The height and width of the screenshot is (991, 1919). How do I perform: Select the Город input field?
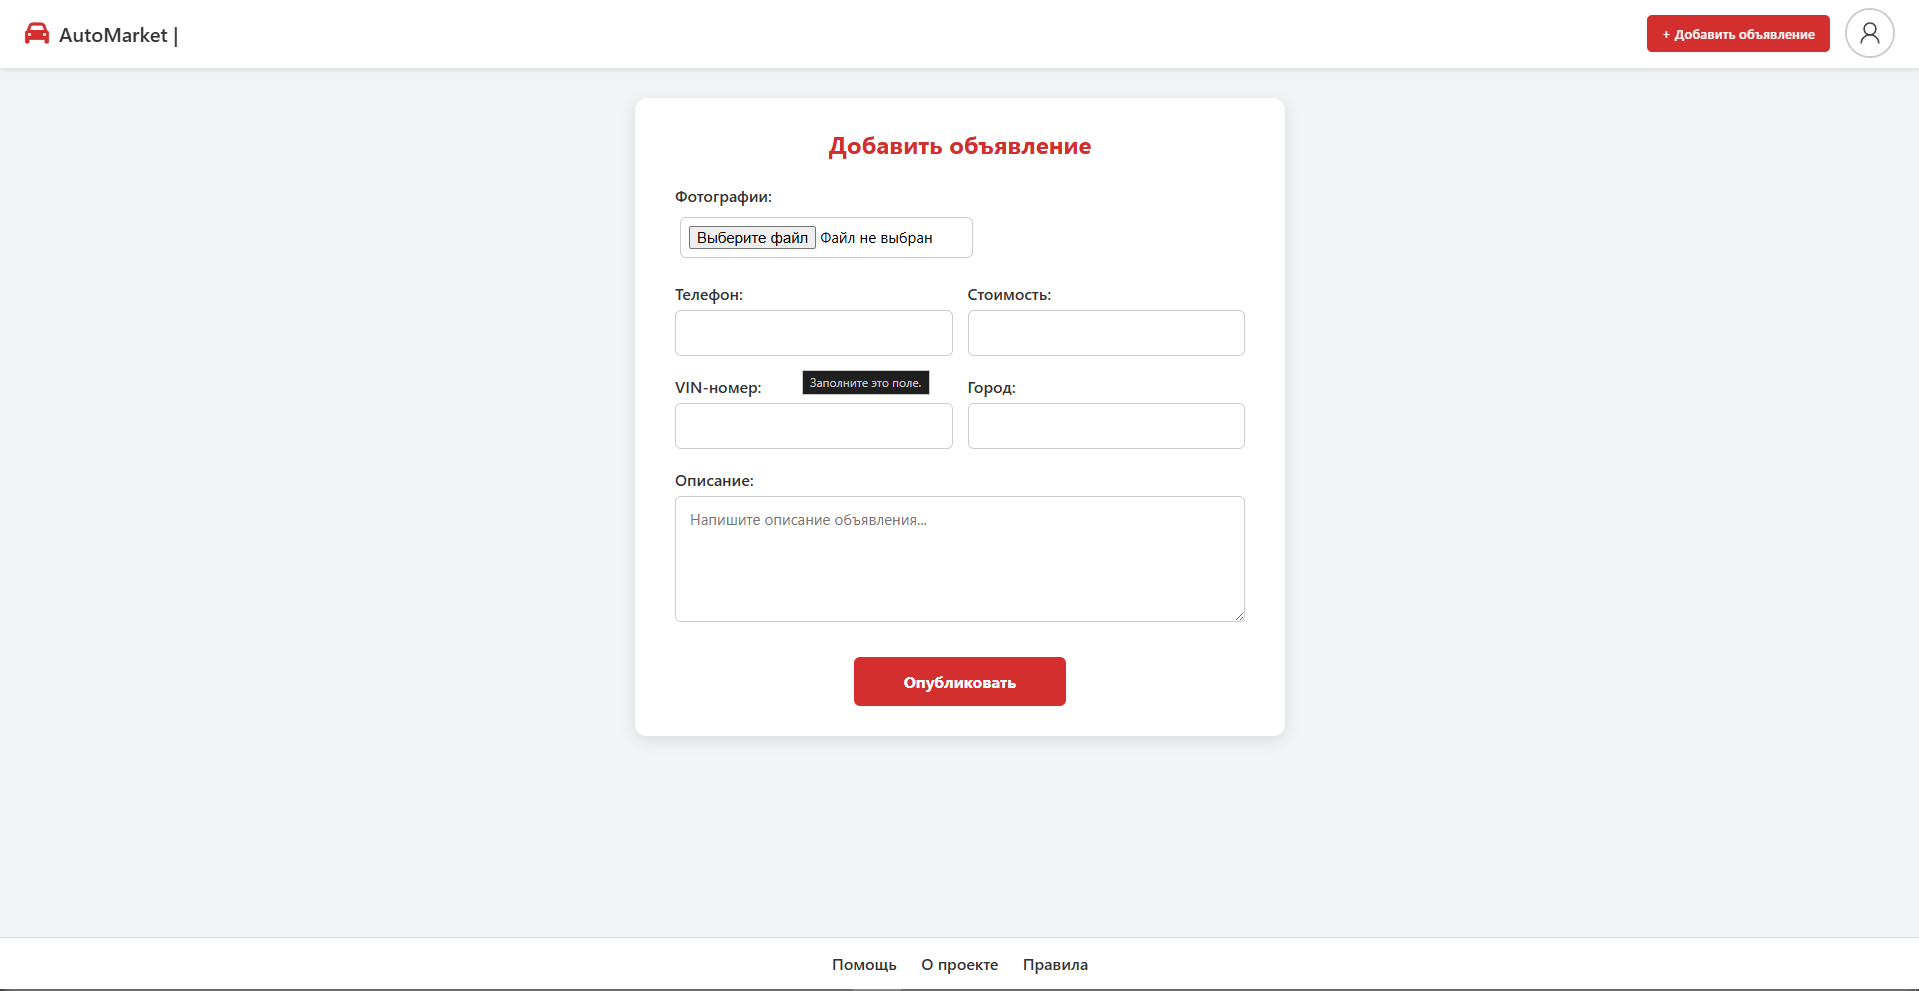pos(1105,426)
